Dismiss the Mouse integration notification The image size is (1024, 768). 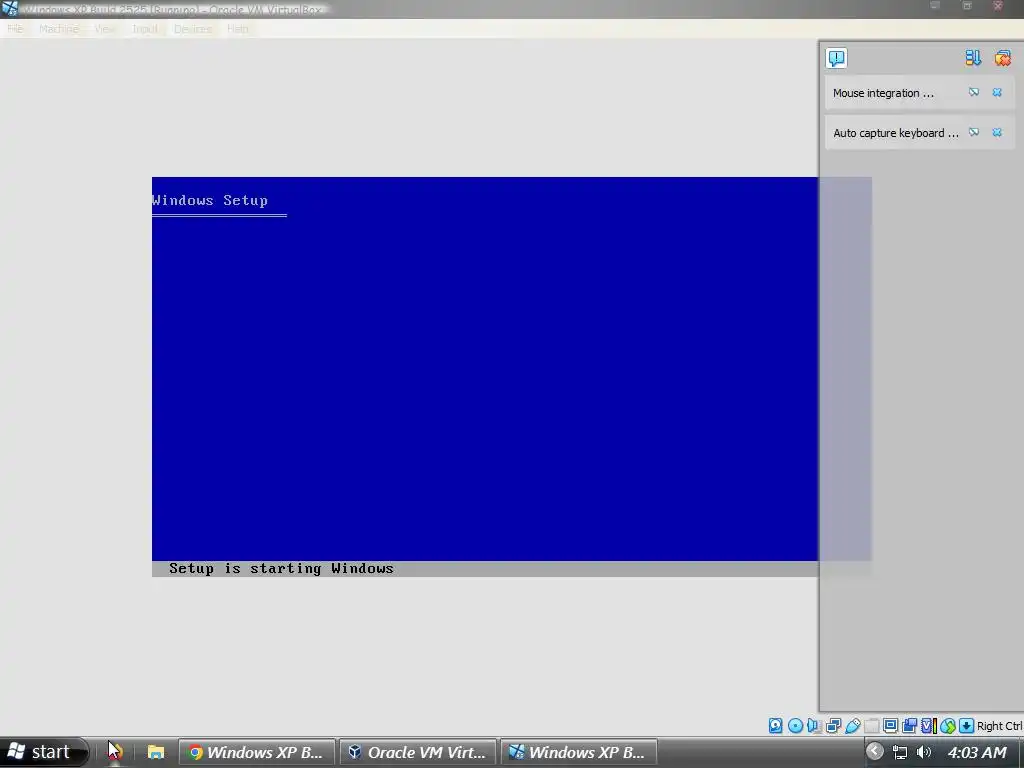(x=997, y=93)
